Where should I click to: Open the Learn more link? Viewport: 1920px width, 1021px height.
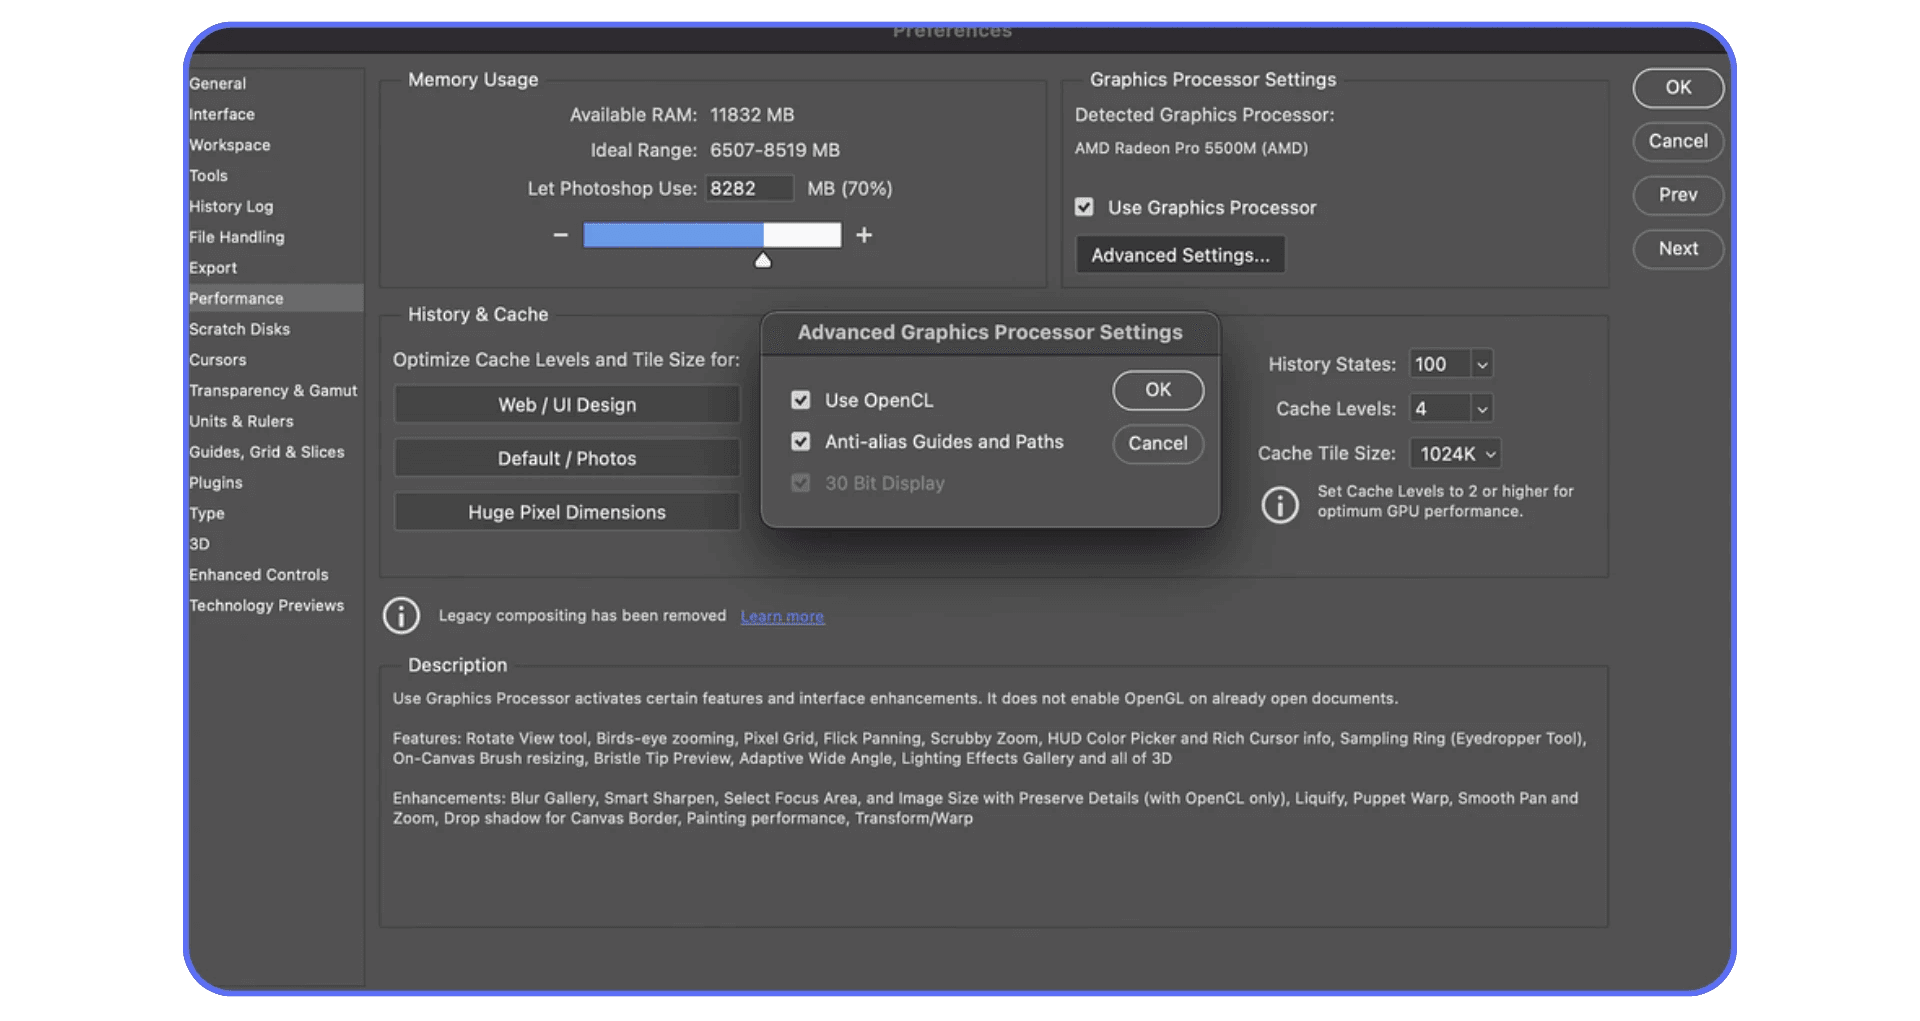(x=782, y=616)
